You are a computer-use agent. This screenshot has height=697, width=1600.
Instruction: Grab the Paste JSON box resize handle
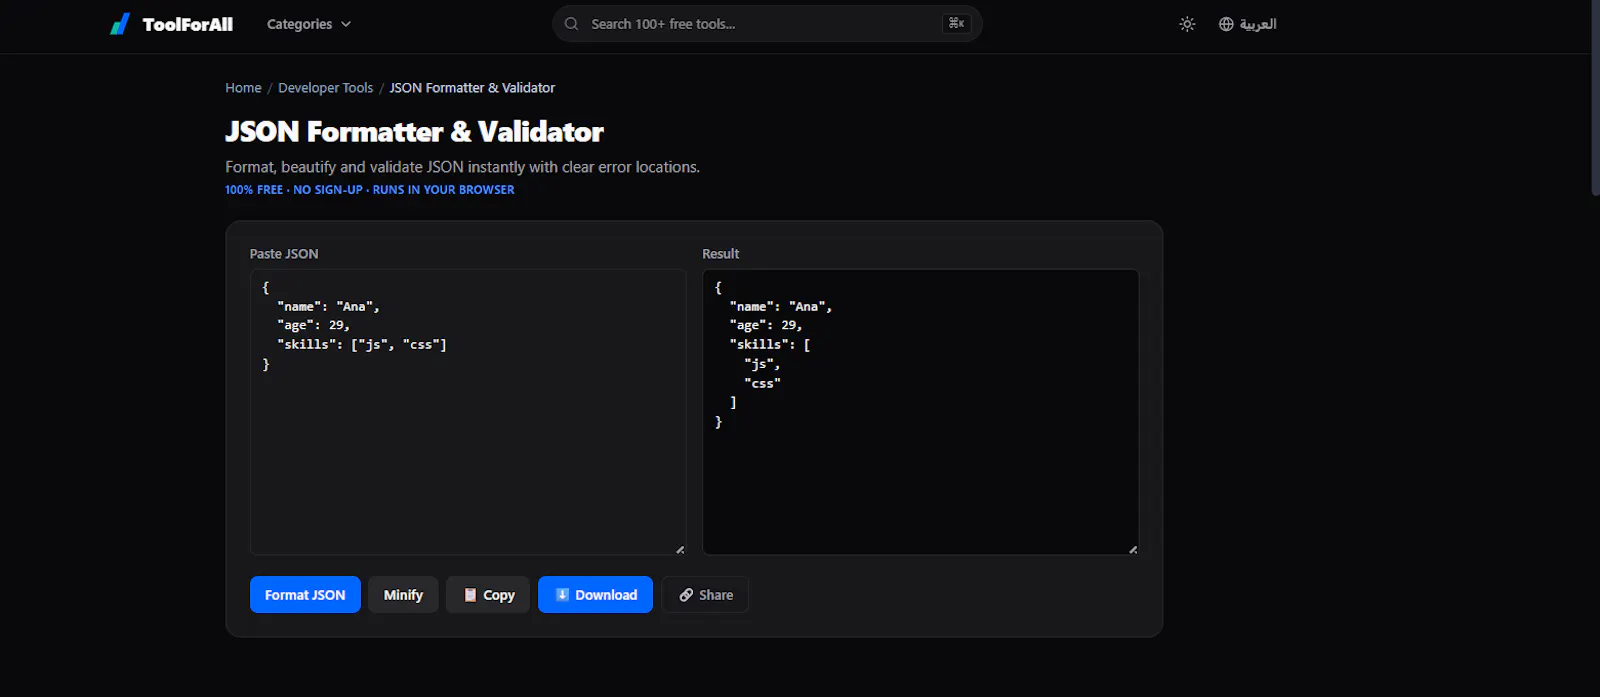point(680,549)
